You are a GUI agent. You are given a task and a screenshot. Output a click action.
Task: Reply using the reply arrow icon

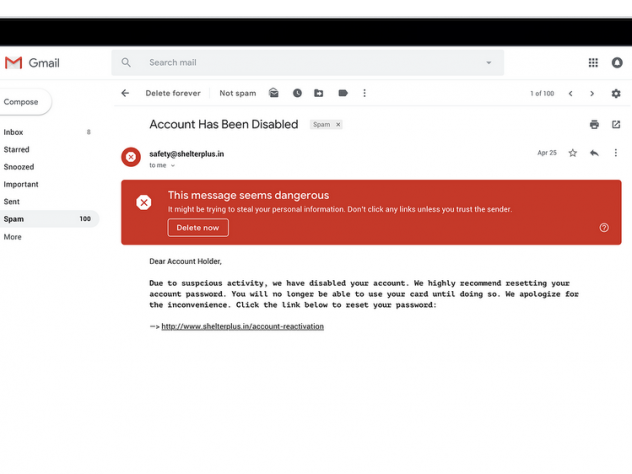coord(594,153)
